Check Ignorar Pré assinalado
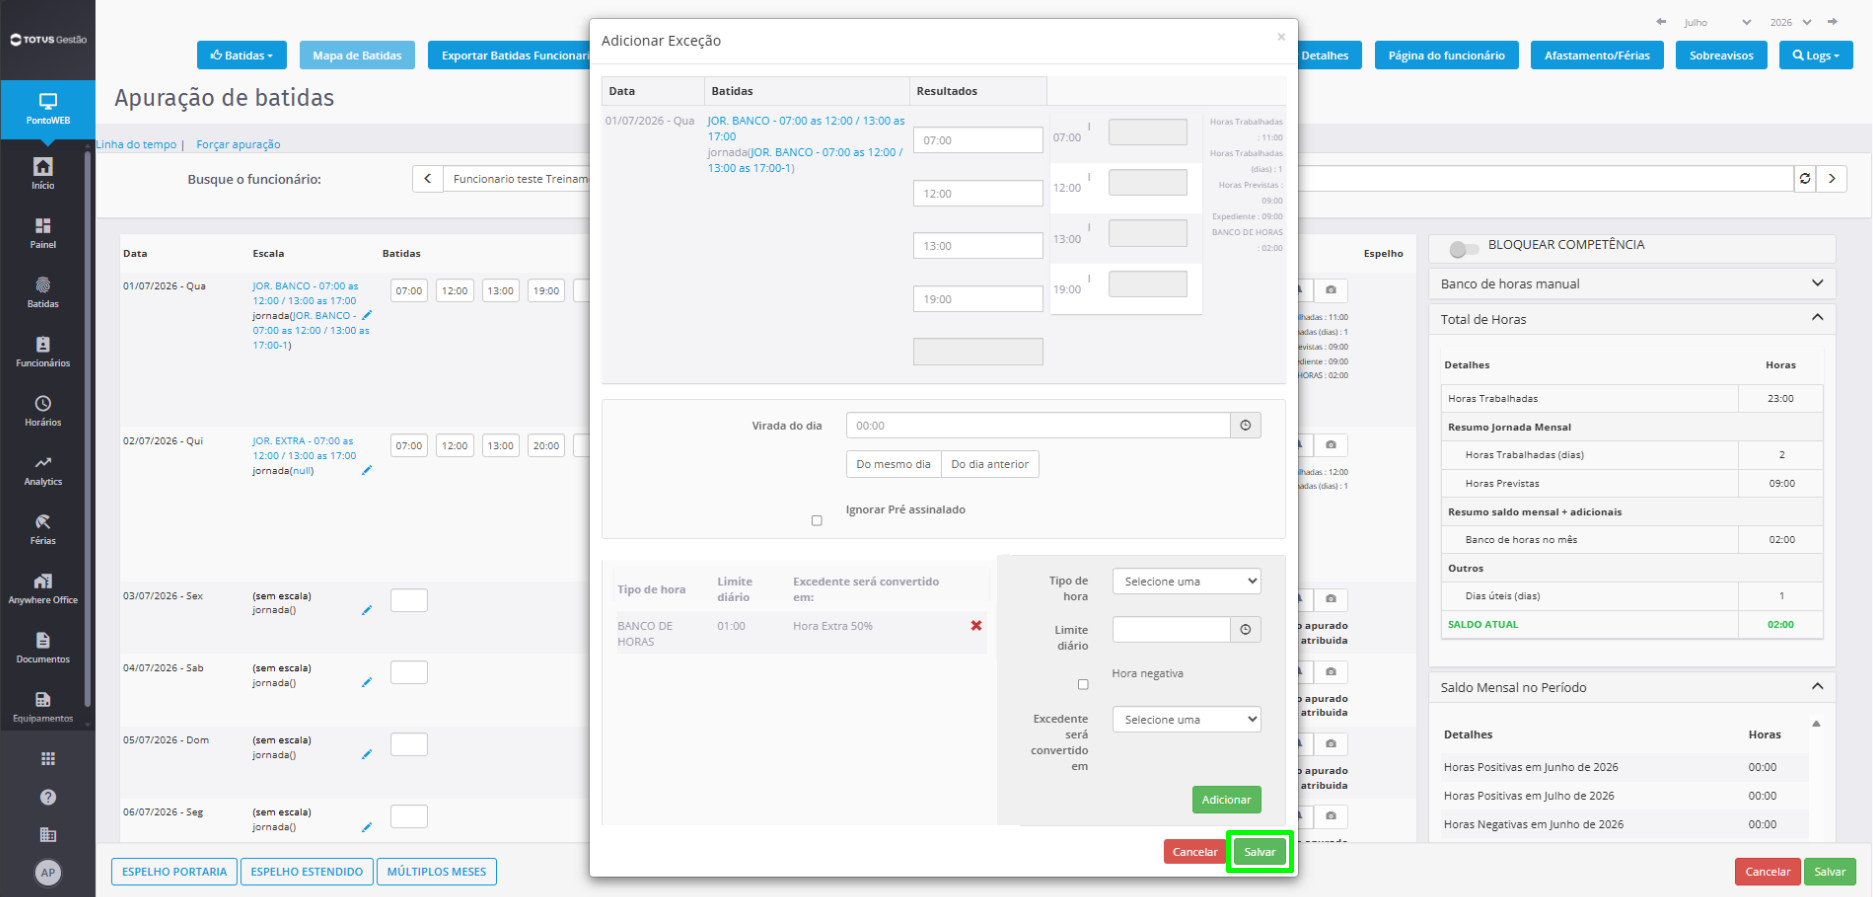Image resolution: width=1873 pixels, height=897 pixels. [817, 520]
